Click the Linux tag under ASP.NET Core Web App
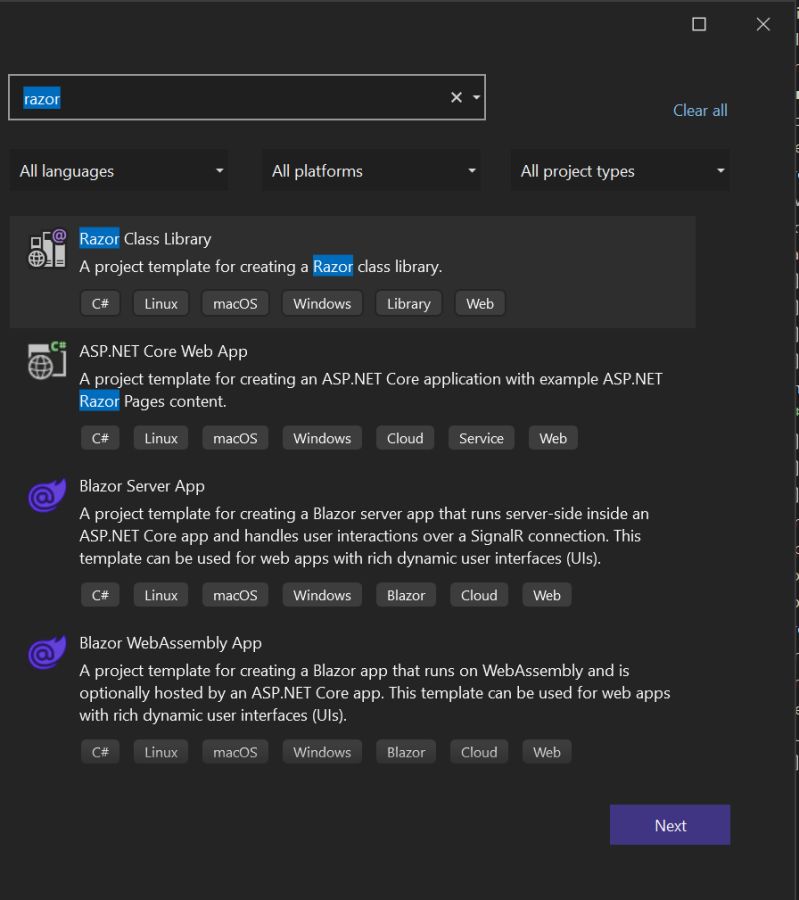Screen dimensions: 799x900 tap(161, 439)
